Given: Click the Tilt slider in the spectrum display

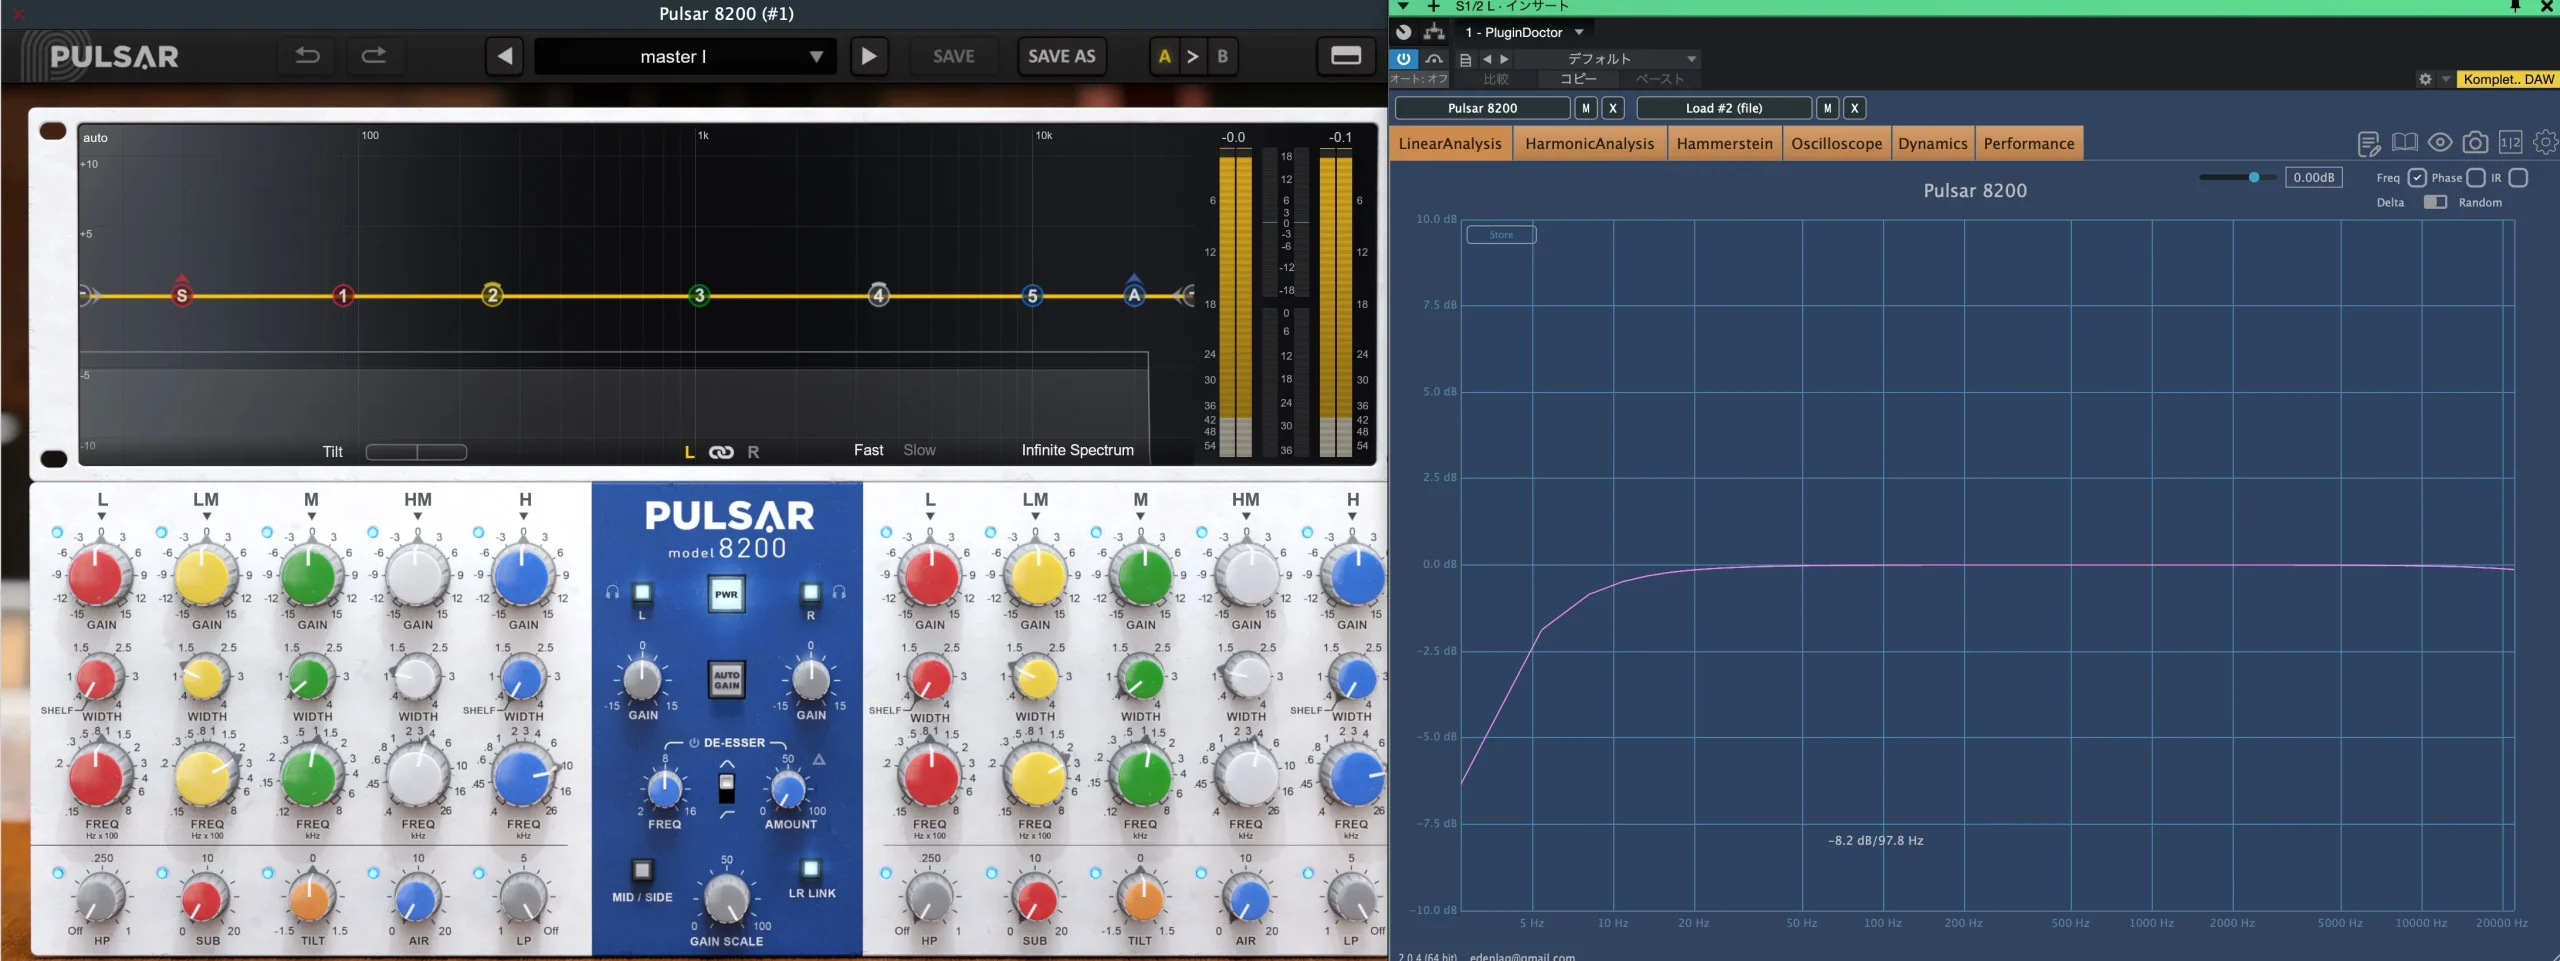Looking at the screenshot, I should (x=416, y=452).
